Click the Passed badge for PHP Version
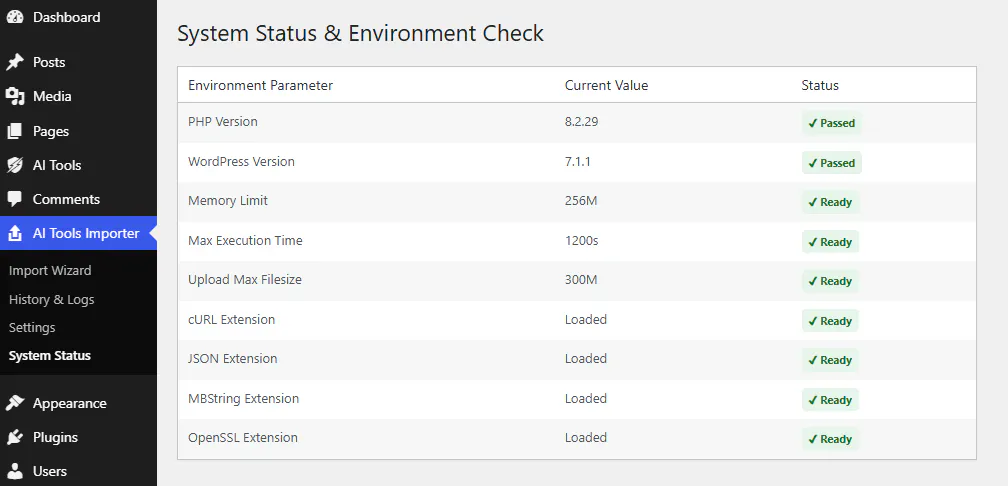The width and height of the screenshot is (1008, 486). (831, 123)
